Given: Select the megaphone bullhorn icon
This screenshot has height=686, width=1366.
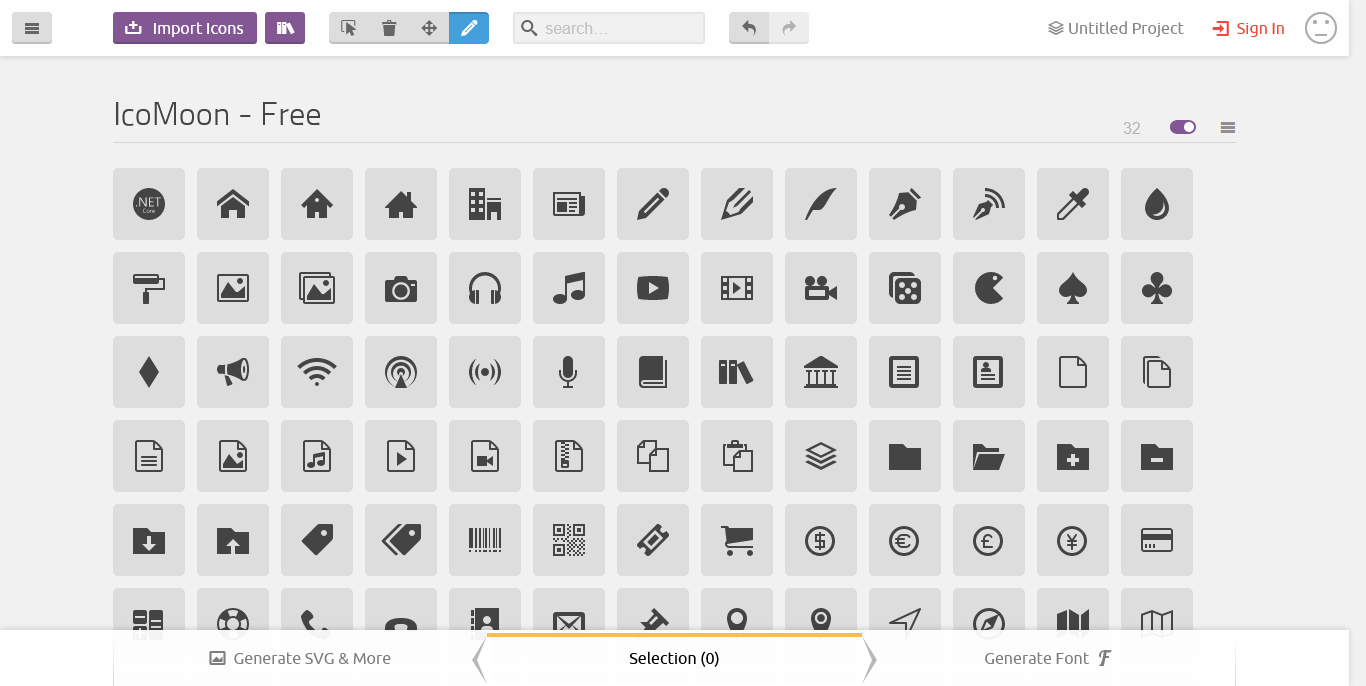Looking at the screenshot, I should (x=233, y=372).
